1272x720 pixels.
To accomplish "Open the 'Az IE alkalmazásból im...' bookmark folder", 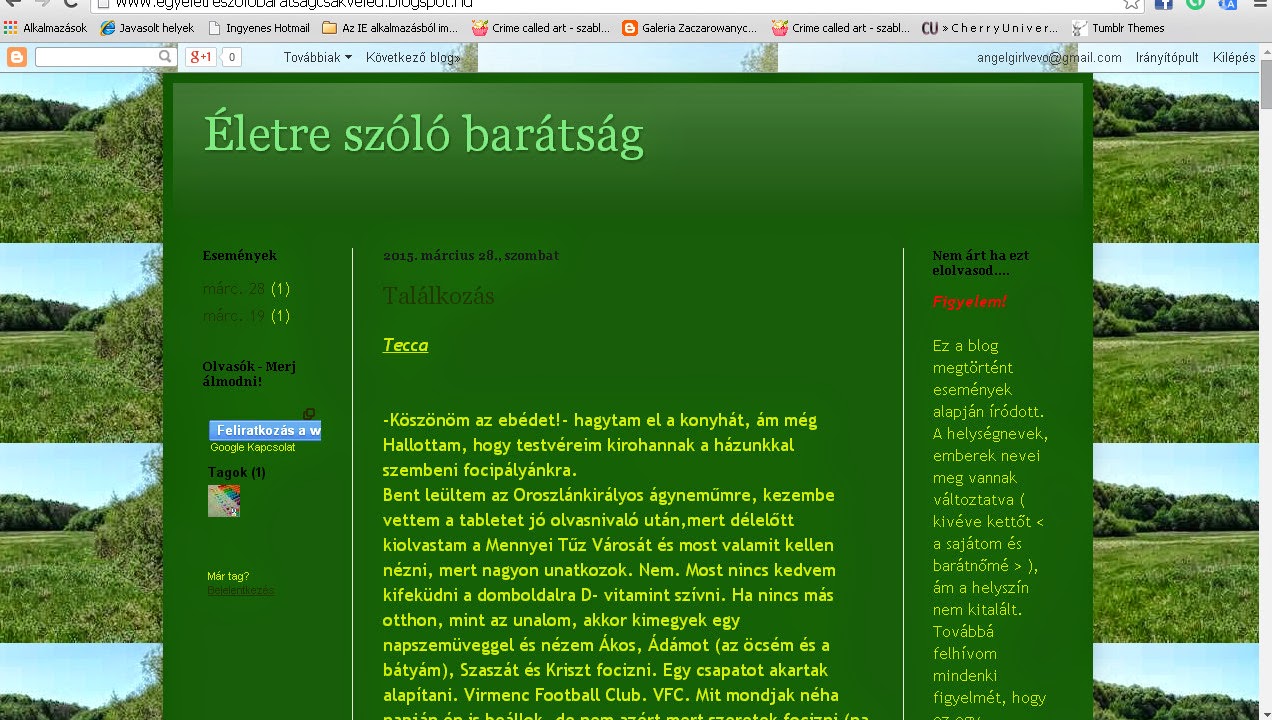I will click(390, 28).
